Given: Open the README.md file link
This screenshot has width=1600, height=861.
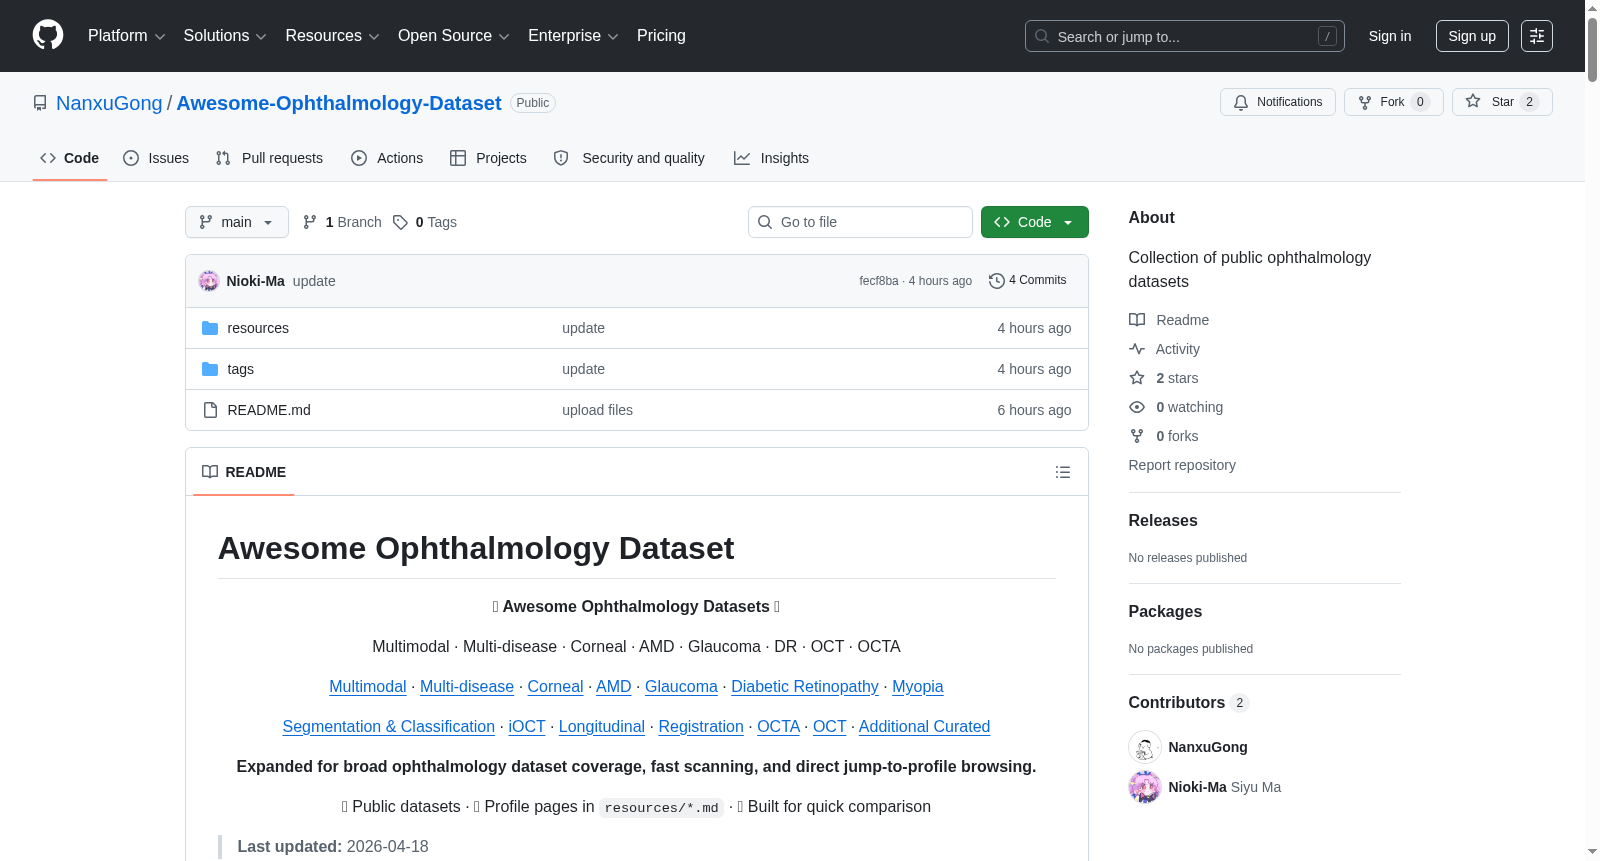Looking at the screenshot, I should 269,410.
